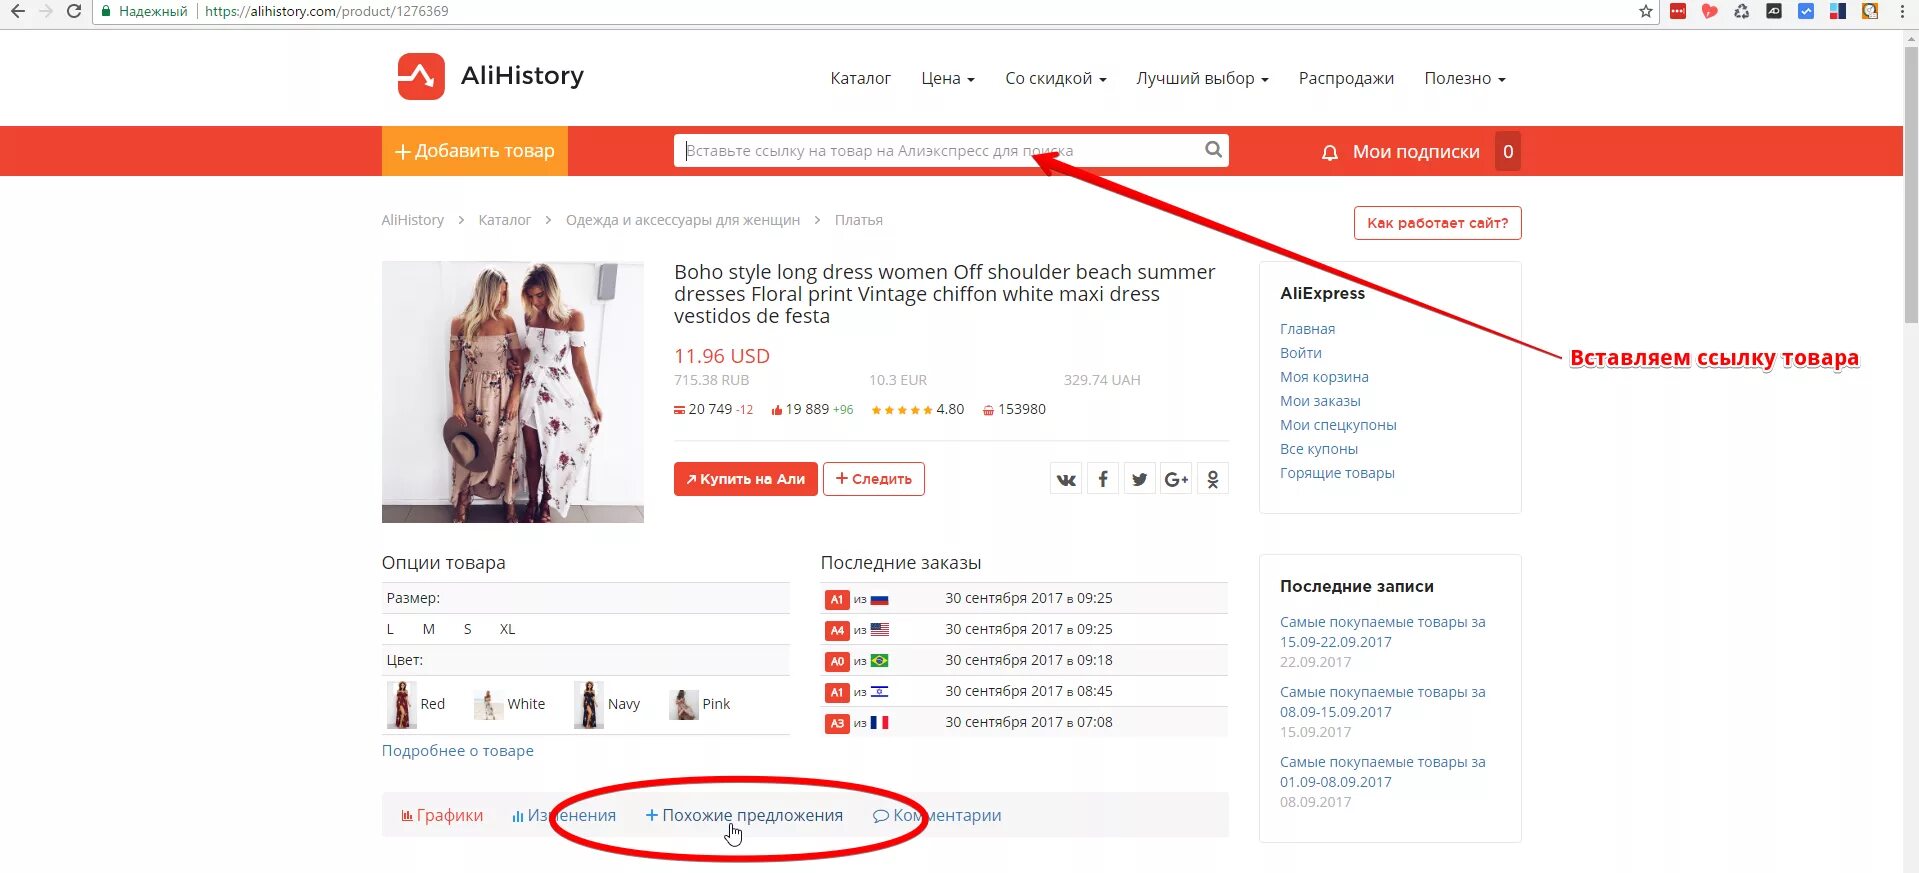Share product on Google Plus
Screen dimensions: 1919x873
[x=1176, y=479]
